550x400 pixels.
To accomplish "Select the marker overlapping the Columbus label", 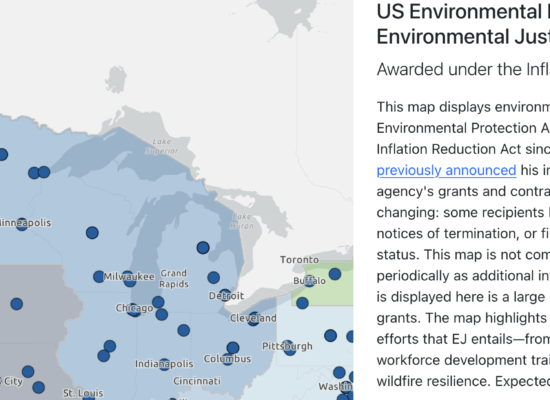I will [x=228, y=359].
